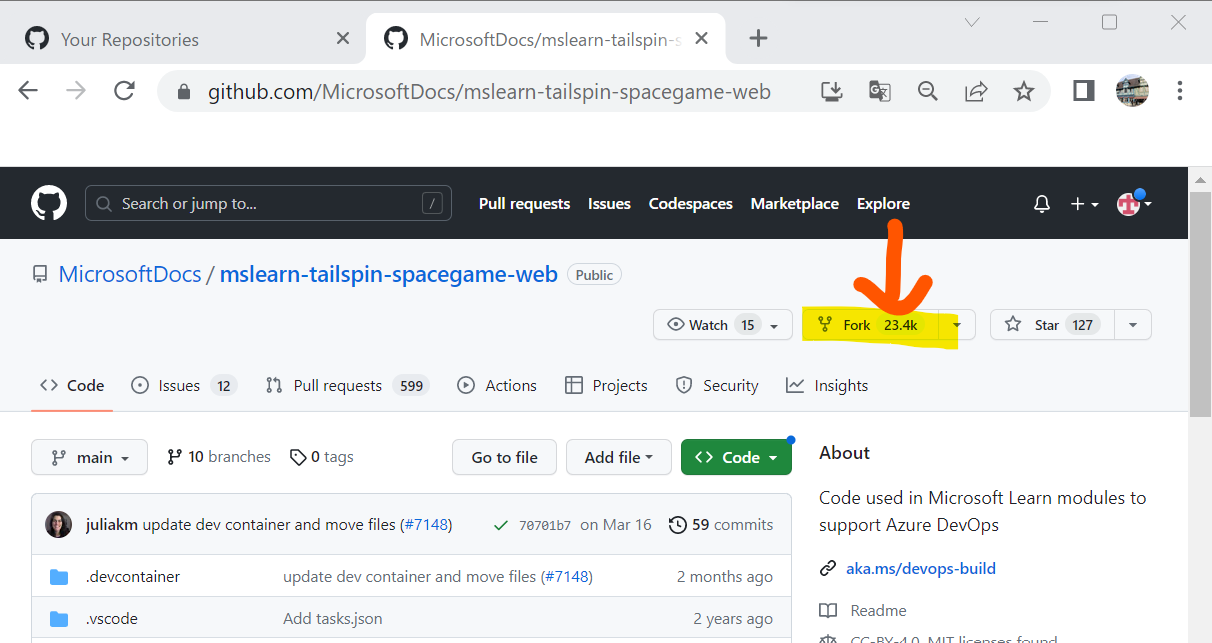Image resolution: width=1212 pixels, height=643 pixels.
Task: Close the MicrosoftDocs browser tab
Action: point(702,38)
